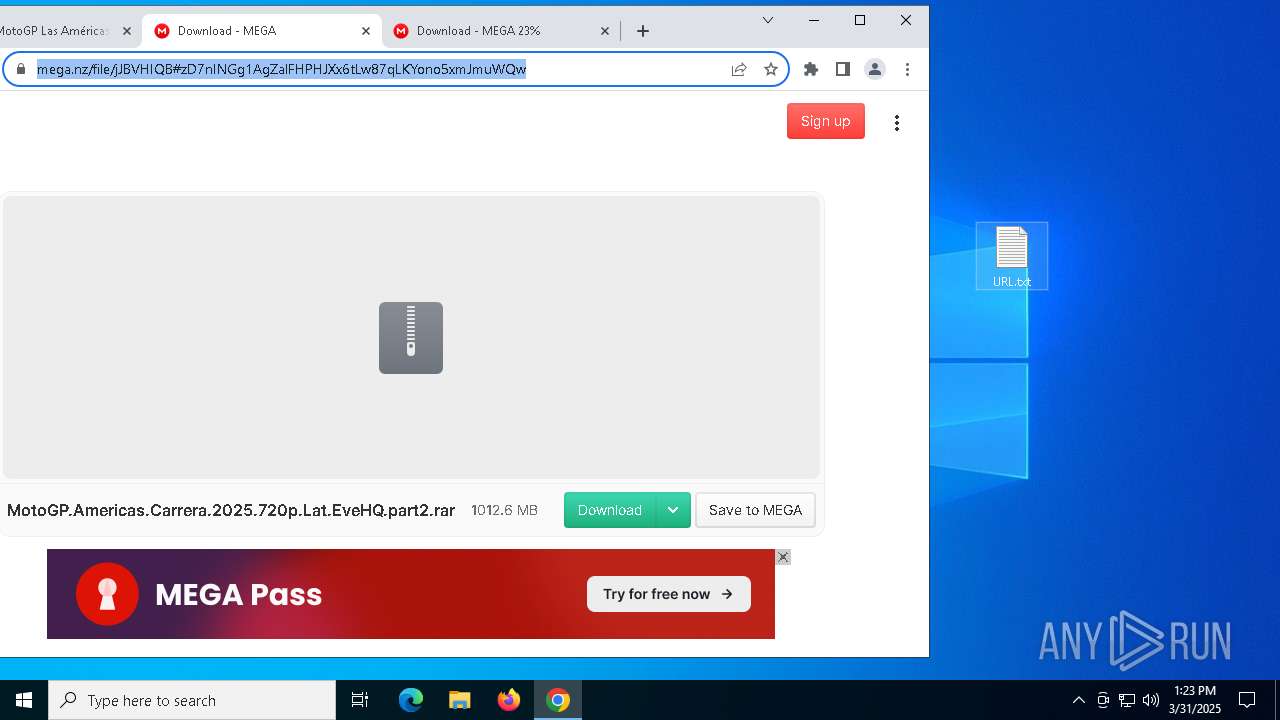Click the system tray device icon
This screenshot has height=720, width=1280.
(x=1103, y=700)
